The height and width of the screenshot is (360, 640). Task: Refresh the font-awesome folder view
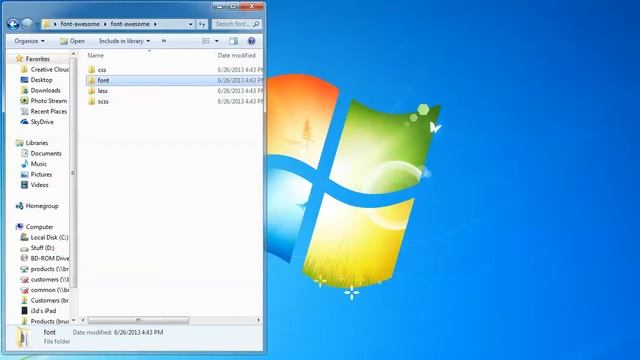(202, 24)
